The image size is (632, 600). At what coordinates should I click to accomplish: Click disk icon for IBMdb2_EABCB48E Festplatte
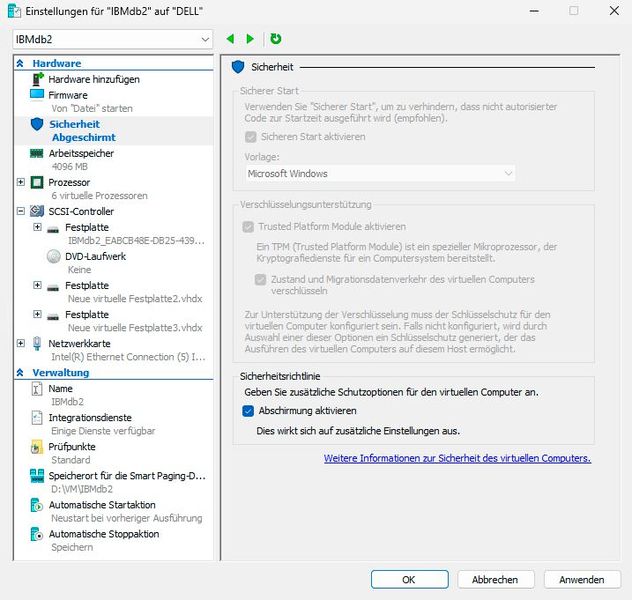click(53, 230)
